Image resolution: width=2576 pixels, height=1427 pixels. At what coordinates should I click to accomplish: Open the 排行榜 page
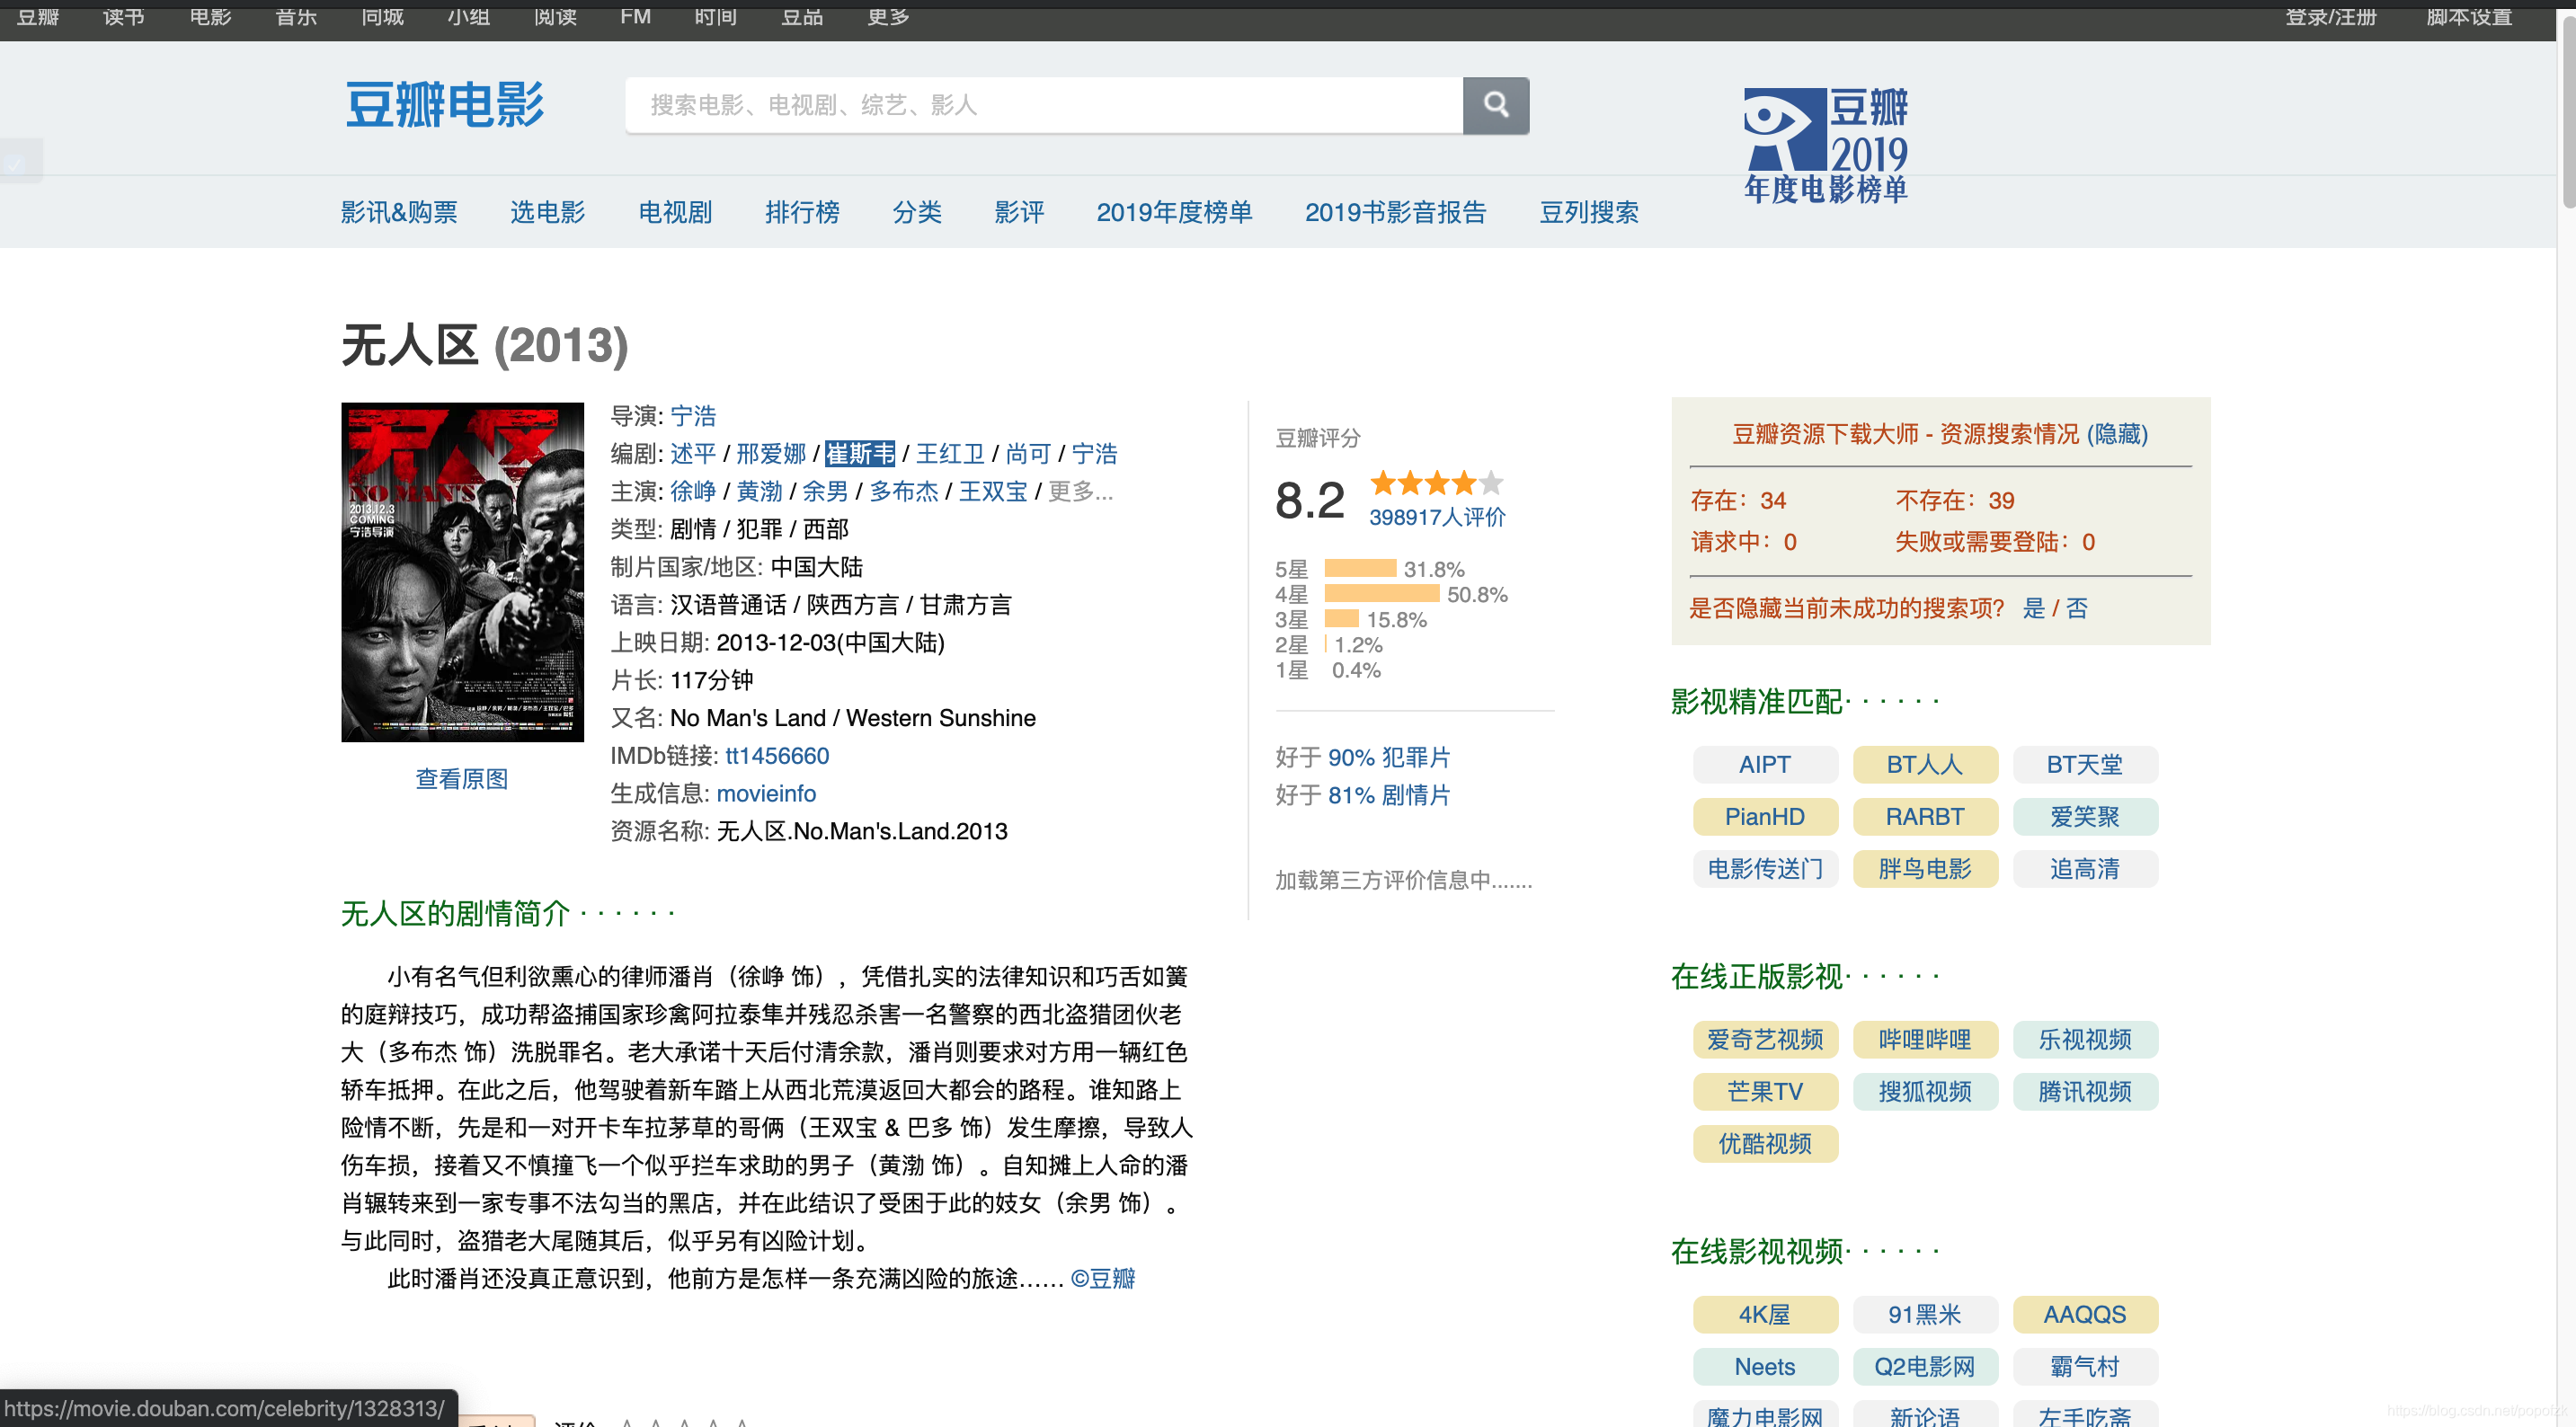[802, 212]
